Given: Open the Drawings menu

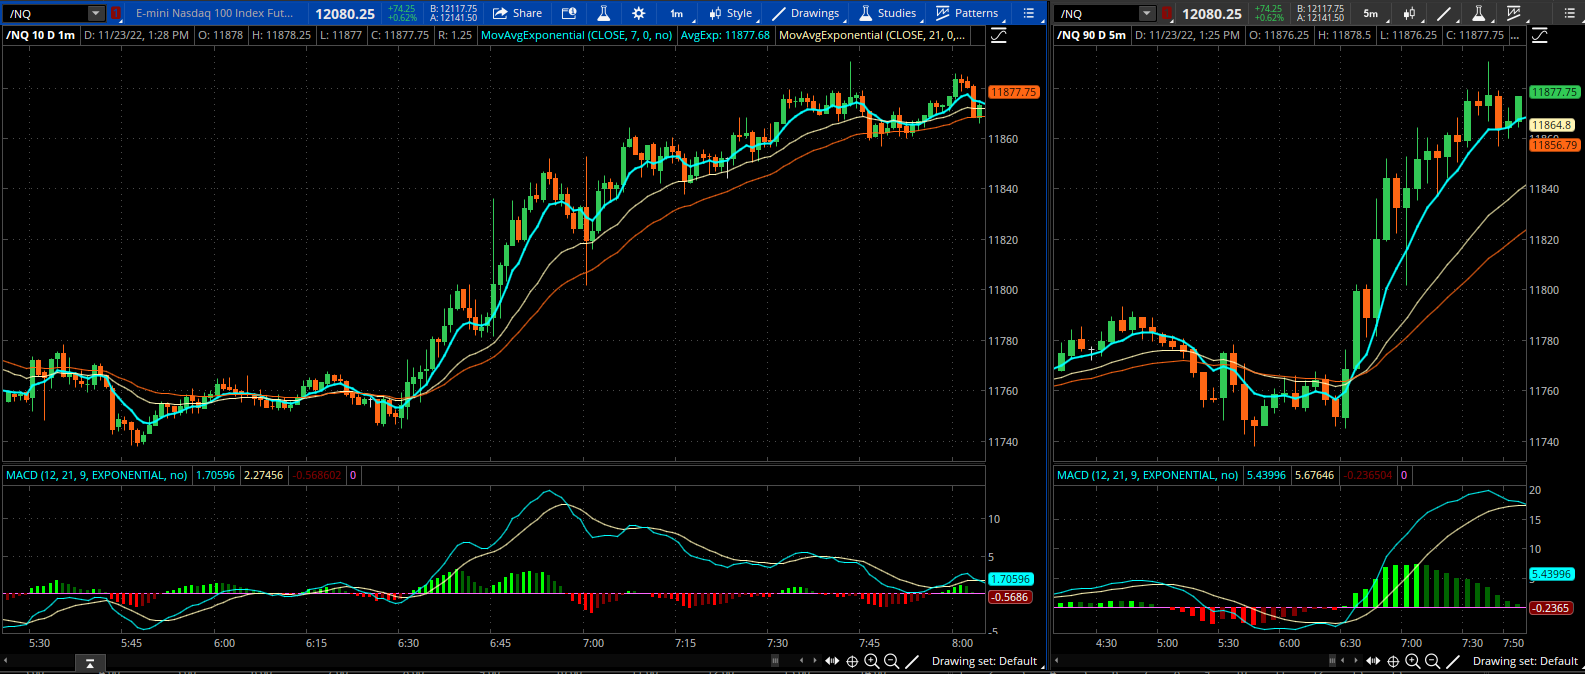Looking at the screenshot, I should click(806, 14).
